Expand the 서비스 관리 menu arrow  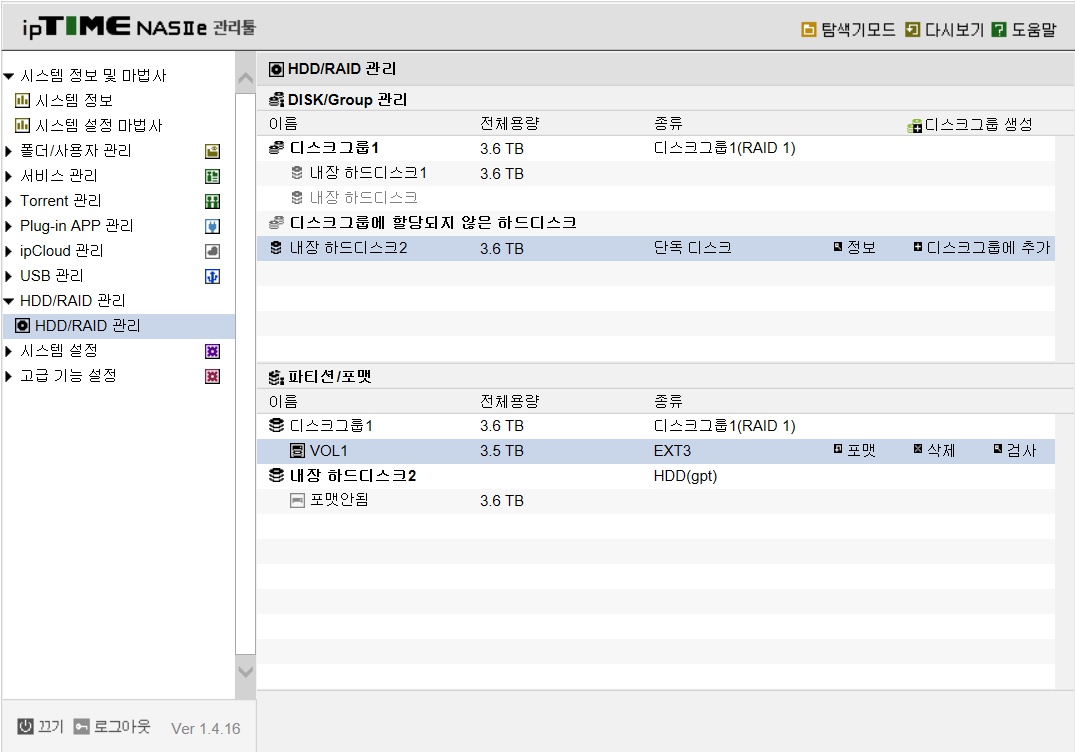click(8, 176)
